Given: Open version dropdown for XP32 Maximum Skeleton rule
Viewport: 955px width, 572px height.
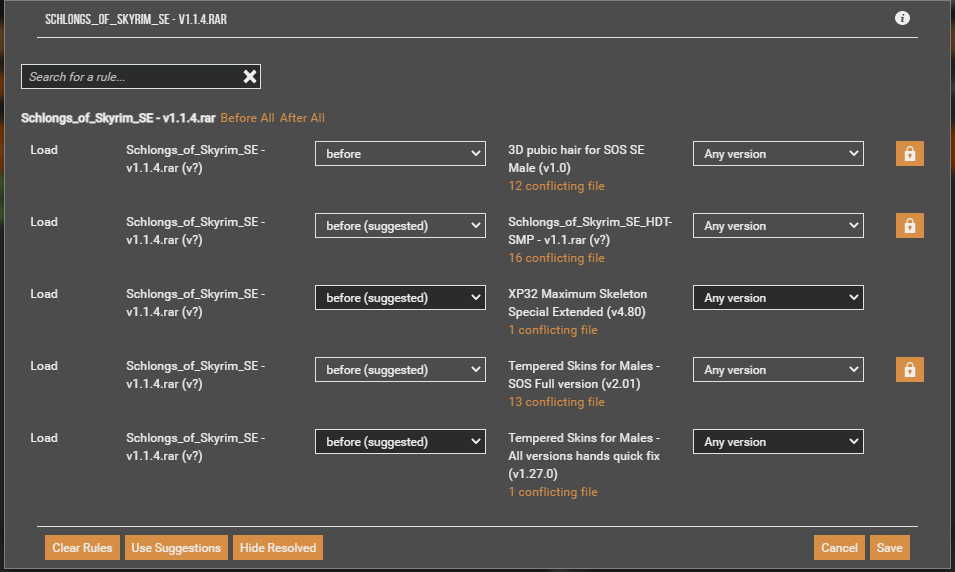Looking at the screenshot, I should click(778, 297).
